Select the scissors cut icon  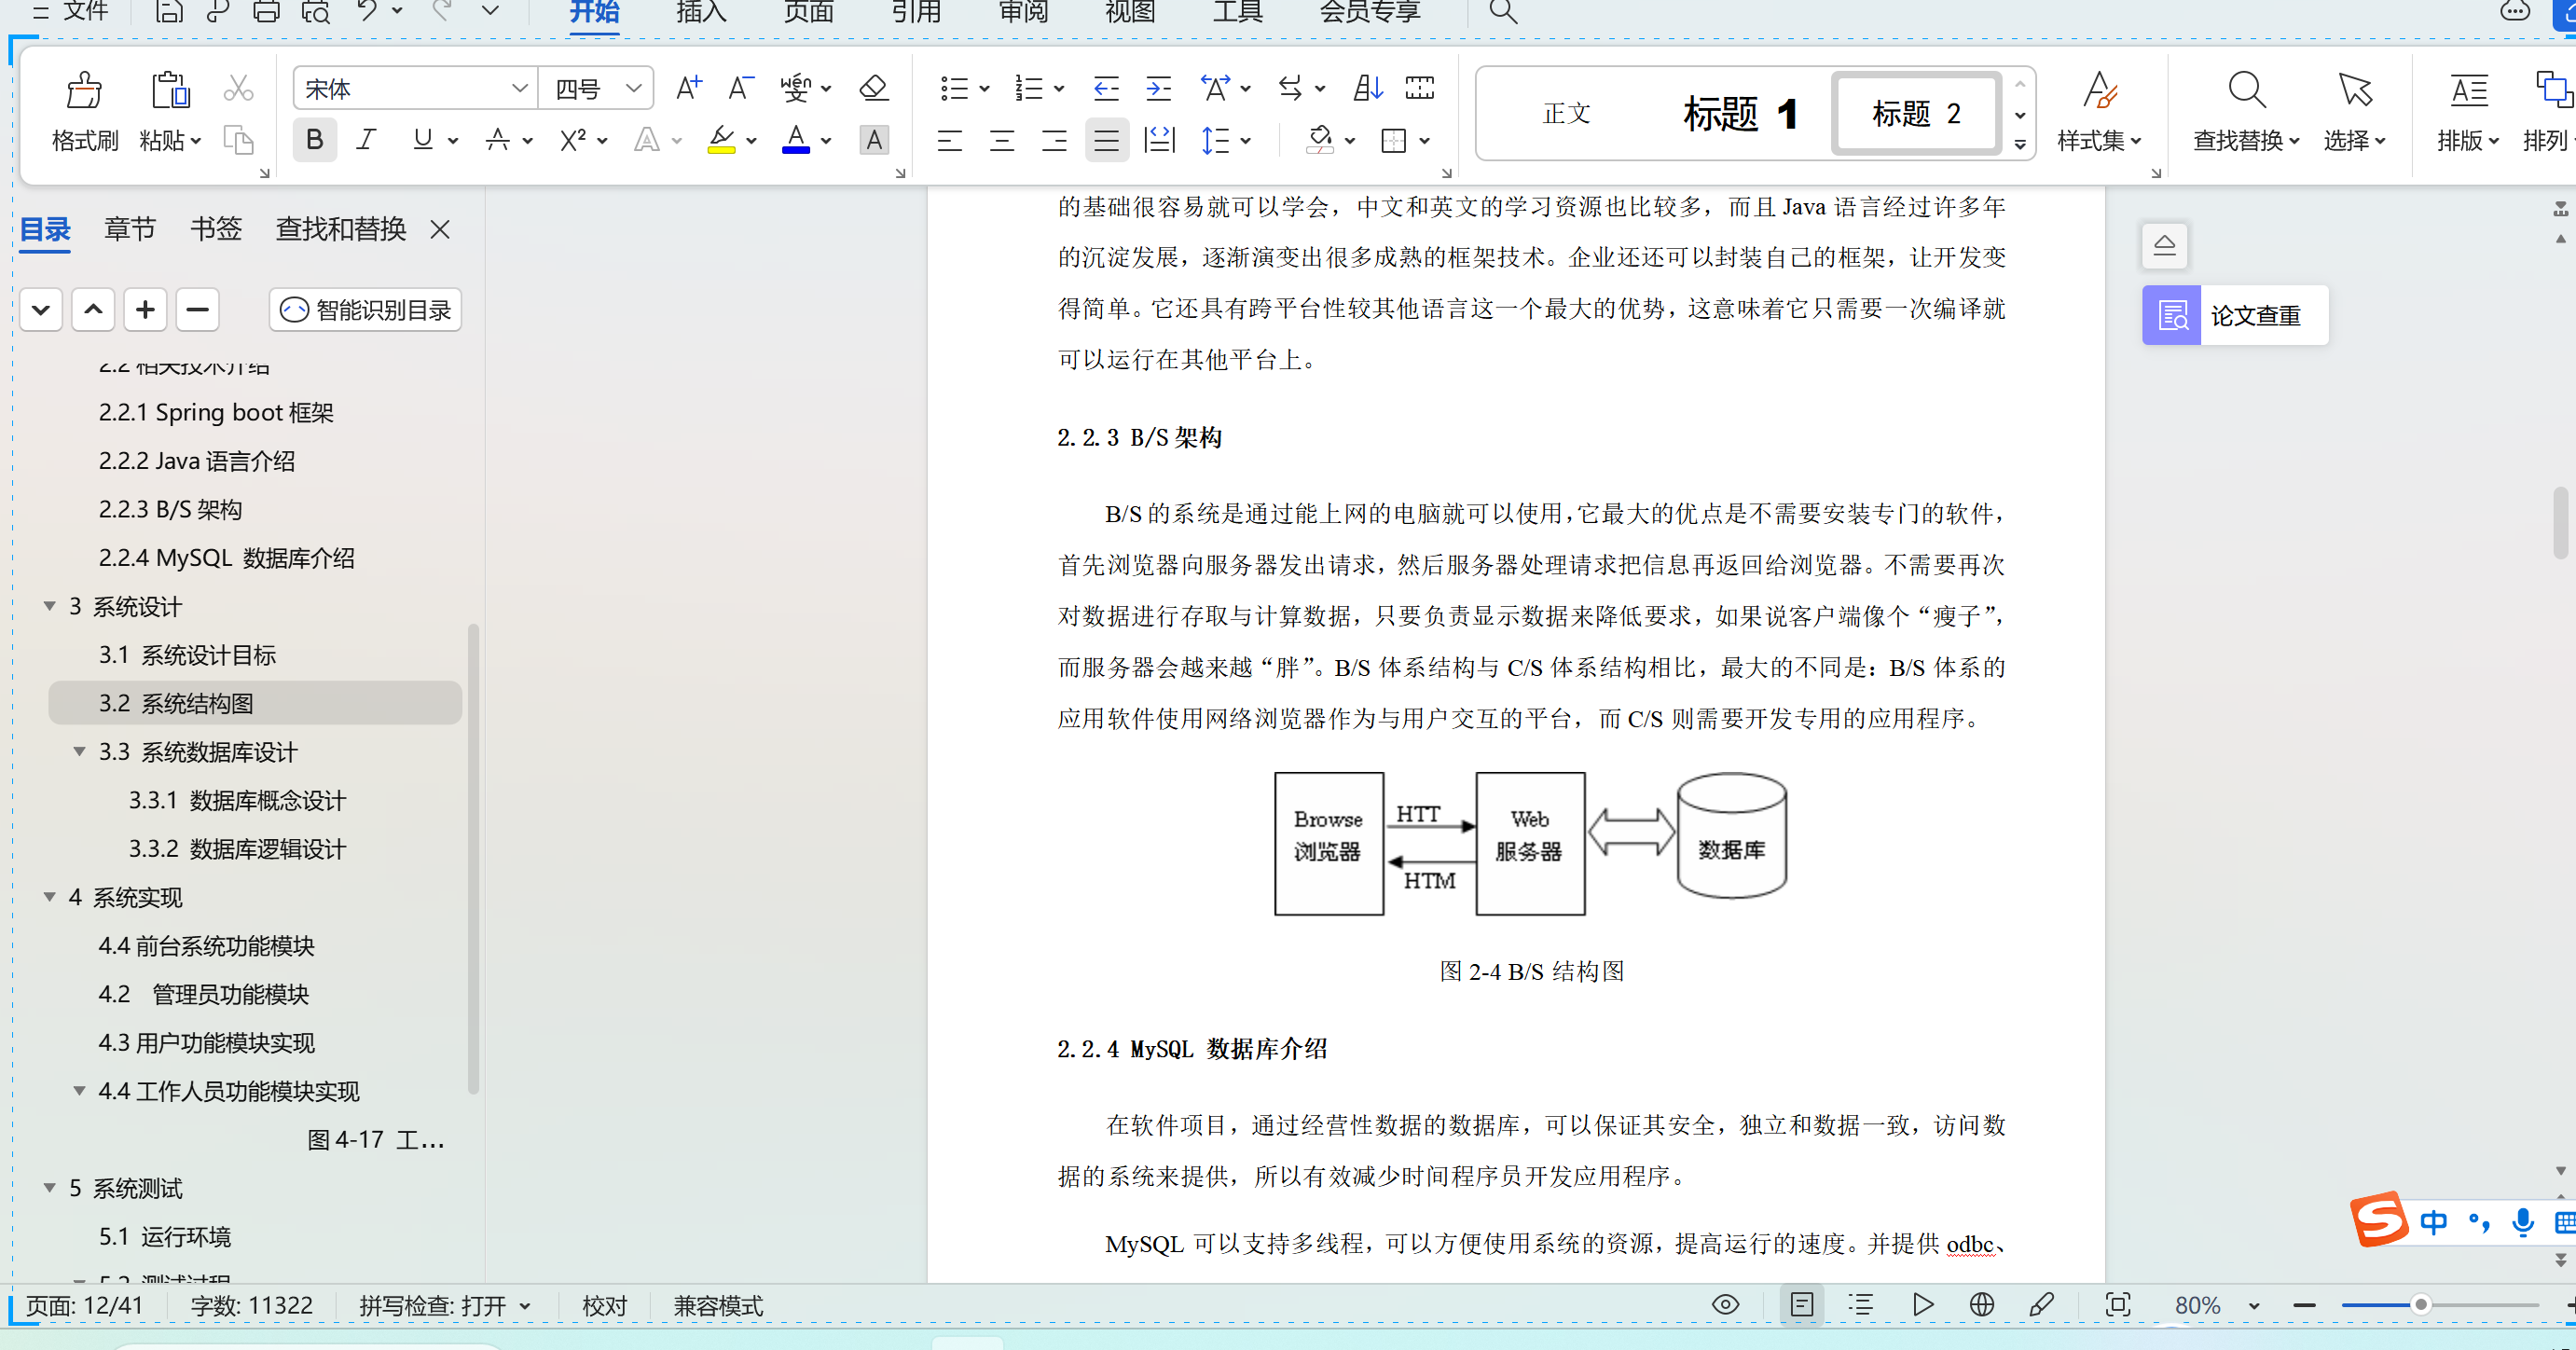238,88
